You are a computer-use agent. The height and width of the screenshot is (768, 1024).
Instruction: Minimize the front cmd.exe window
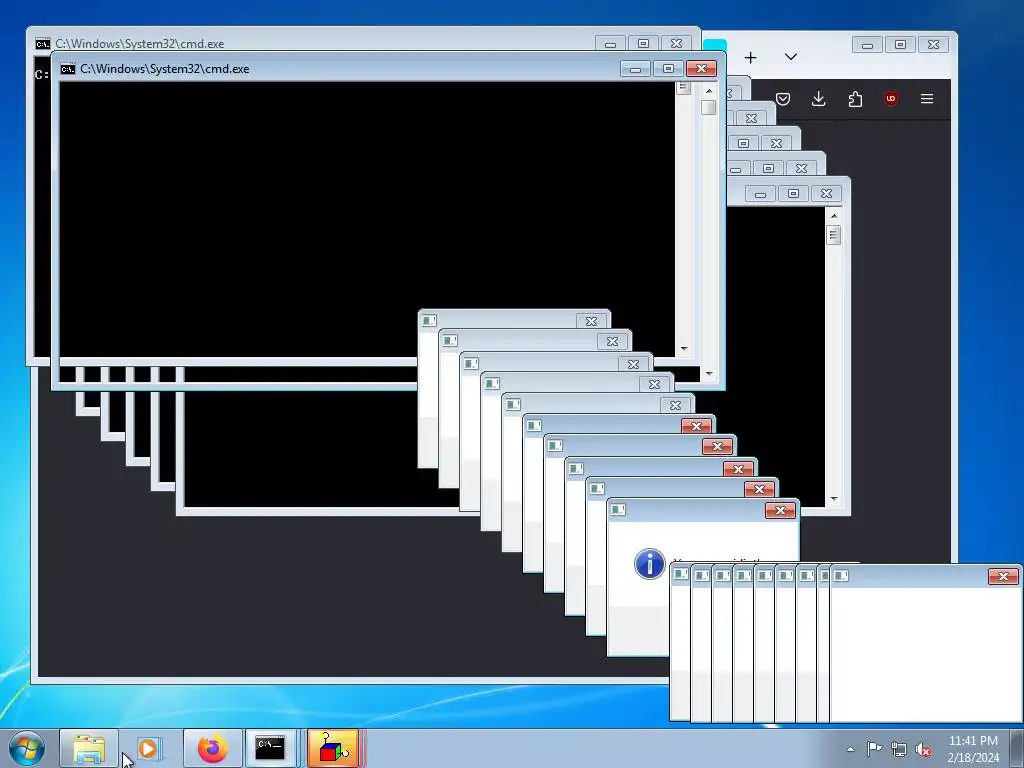pos(635,69)
